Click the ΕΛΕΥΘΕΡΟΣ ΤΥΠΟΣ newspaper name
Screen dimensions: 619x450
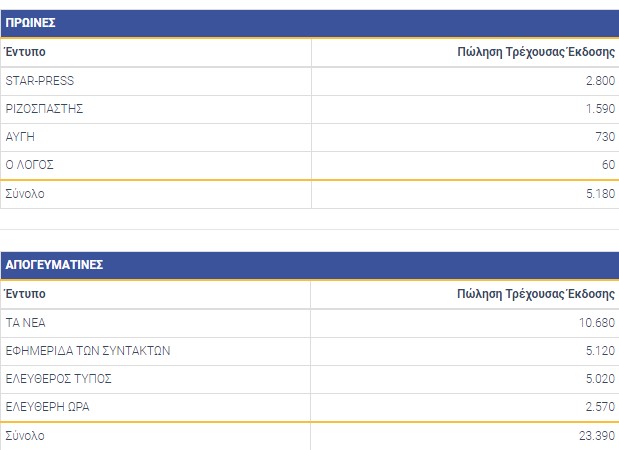[x=58, y=379]
